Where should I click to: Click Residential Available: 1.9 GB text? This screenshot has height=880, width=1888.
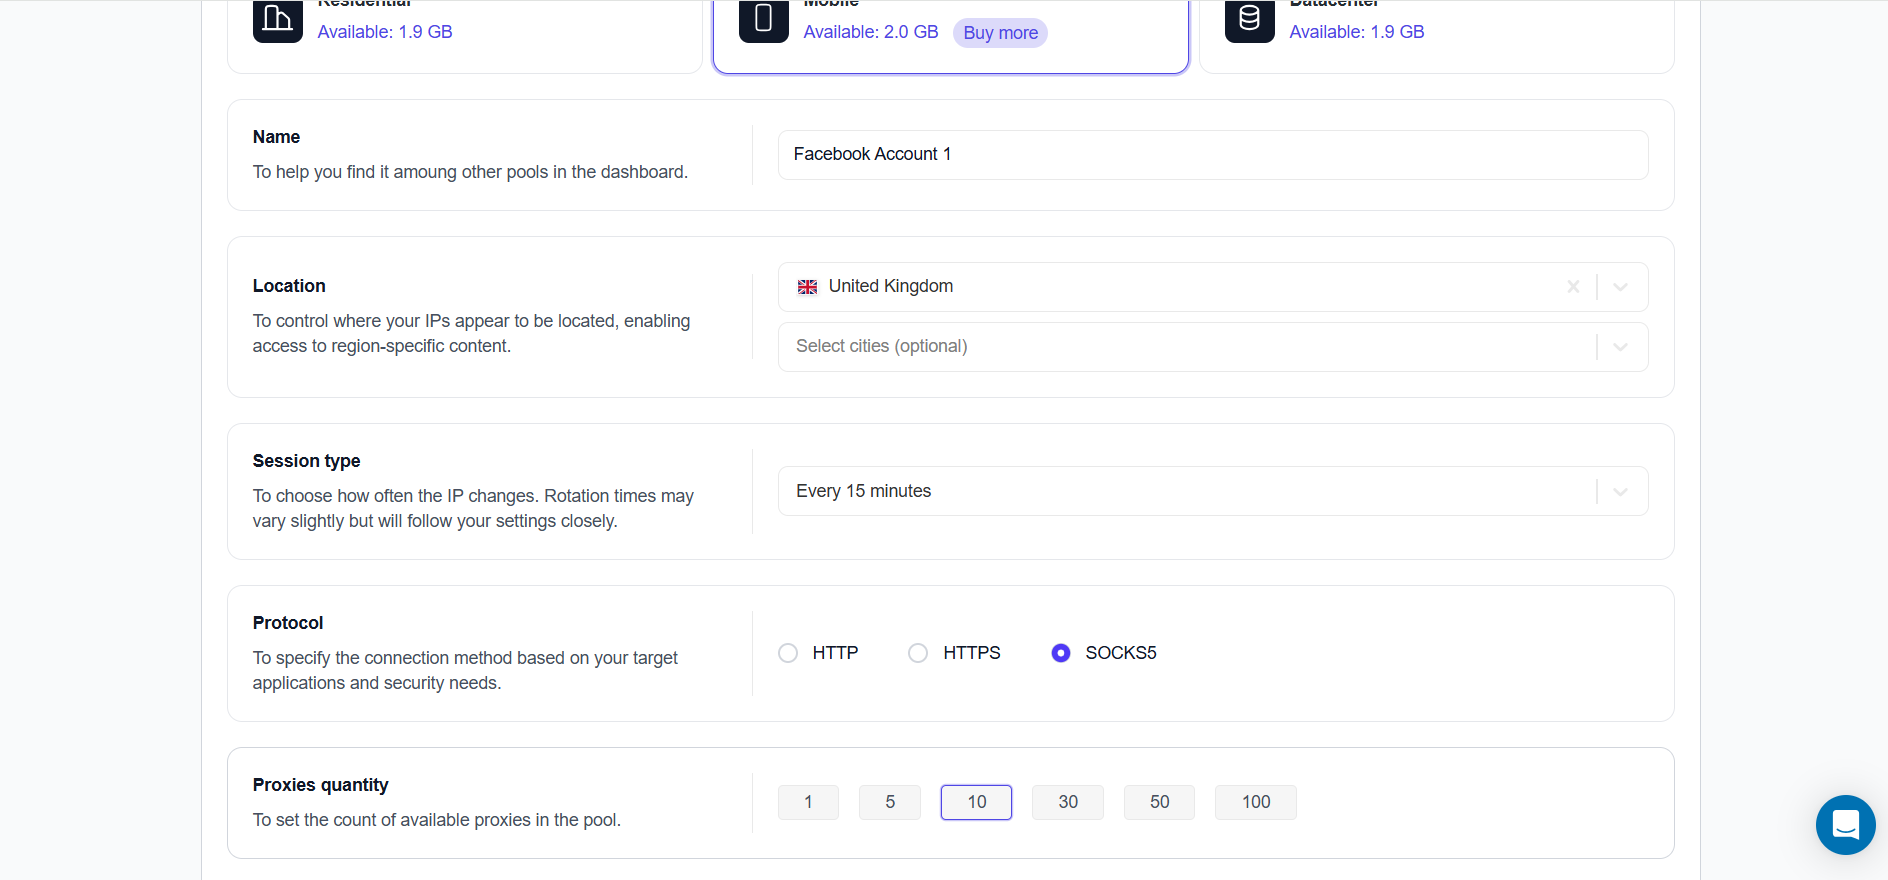click(385, 32)
